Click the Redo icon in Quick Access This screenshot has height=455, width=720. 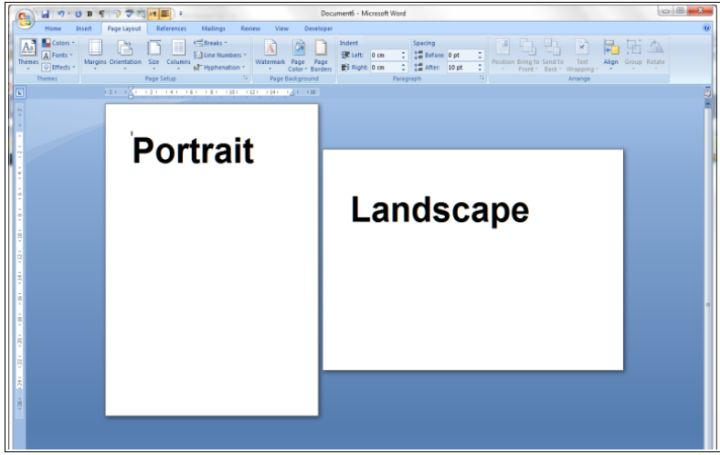[78, 14]
